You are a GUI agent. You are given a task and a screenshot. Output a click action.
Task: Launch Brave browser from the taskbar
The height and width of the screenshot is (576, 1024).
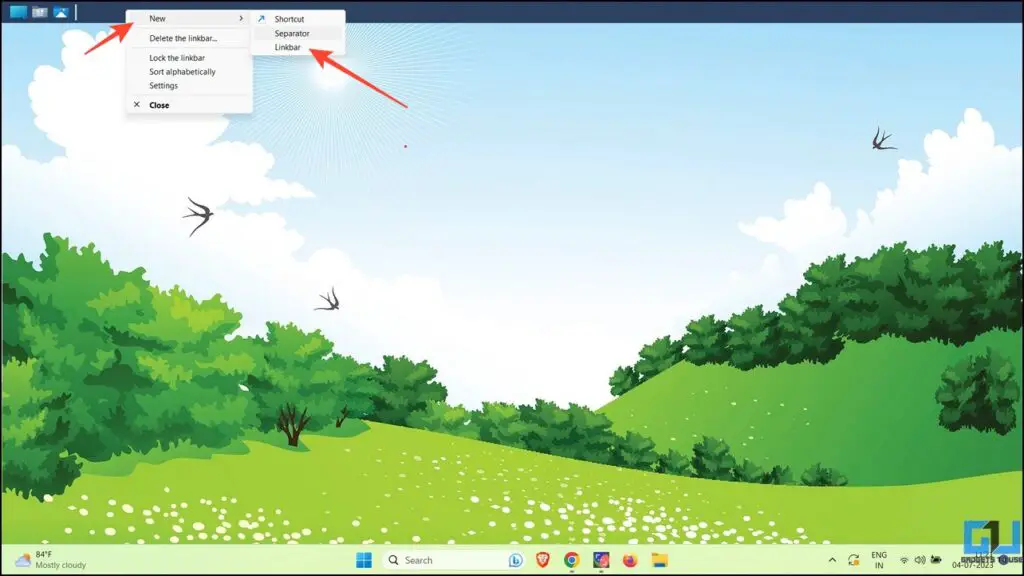tap(541, 560)
